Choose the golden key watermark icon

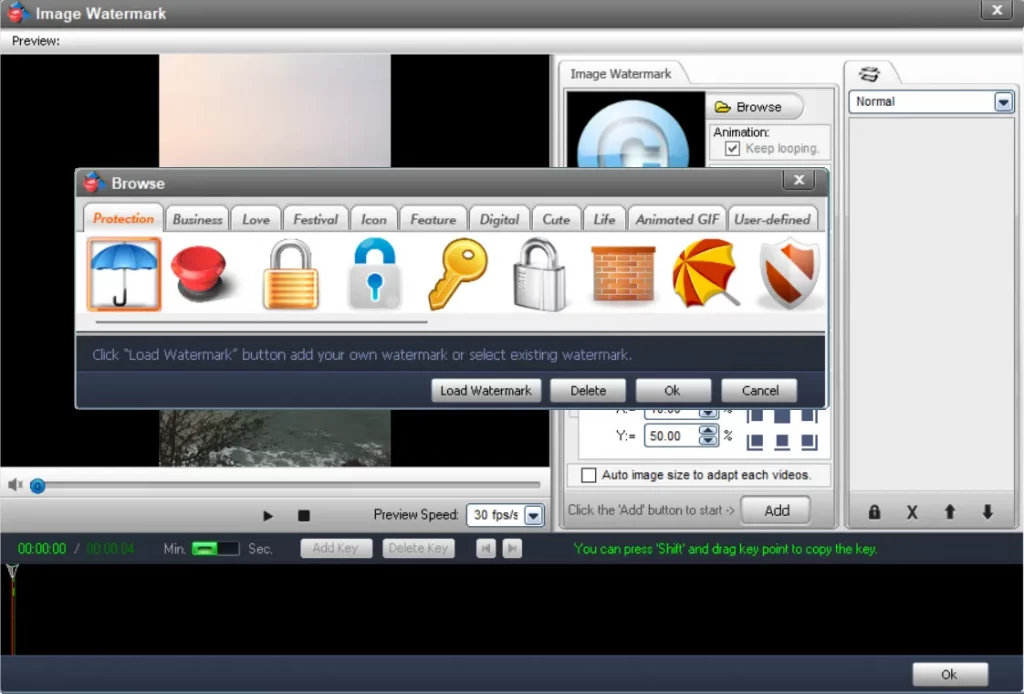click(457, 274)
